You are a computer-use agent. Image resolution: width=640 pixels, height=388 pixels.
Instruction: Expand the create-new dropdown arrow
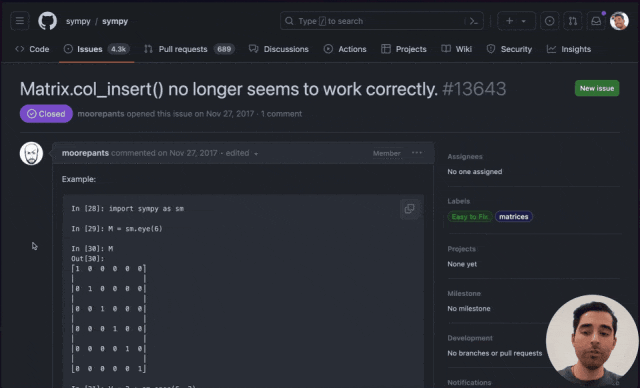524,21
